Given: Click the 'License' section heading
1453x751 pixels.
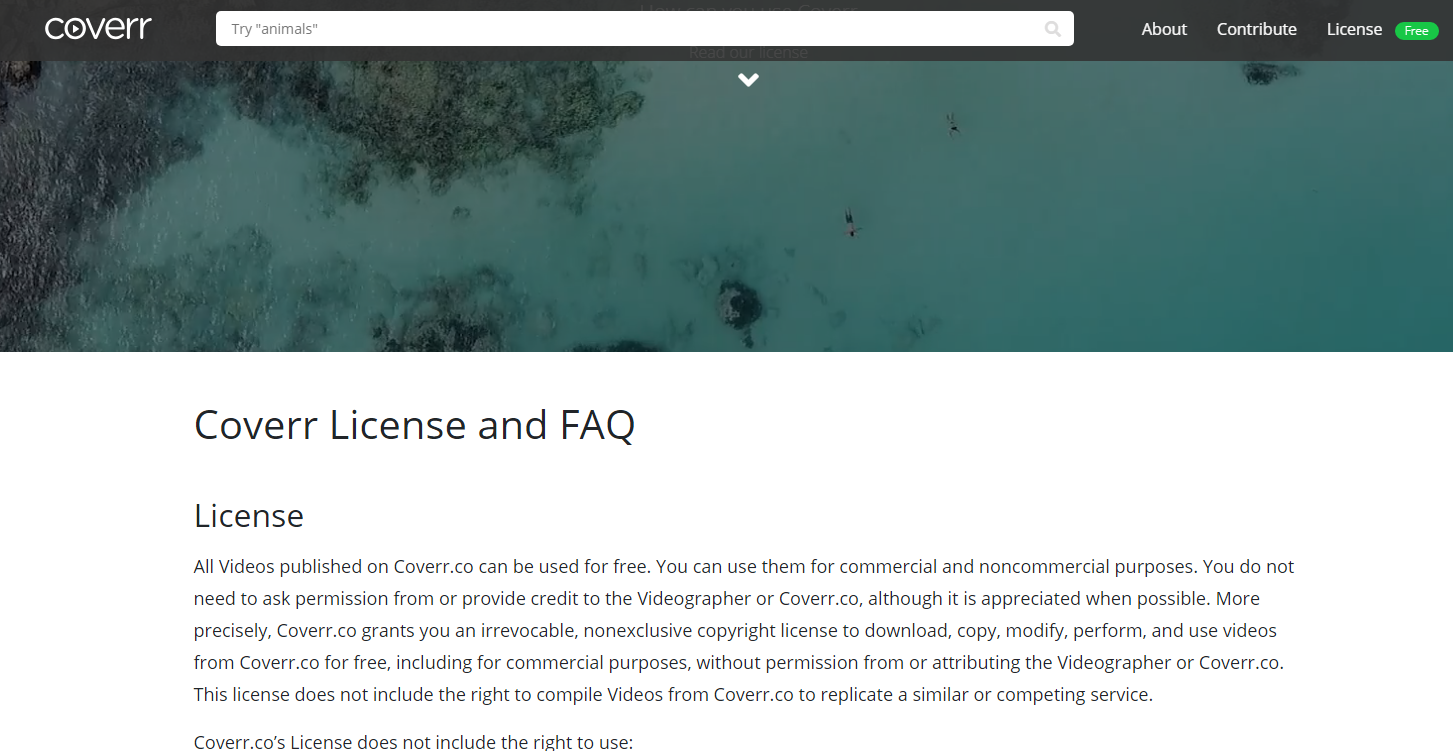Looking at the screenshot, I should [249, 516].
